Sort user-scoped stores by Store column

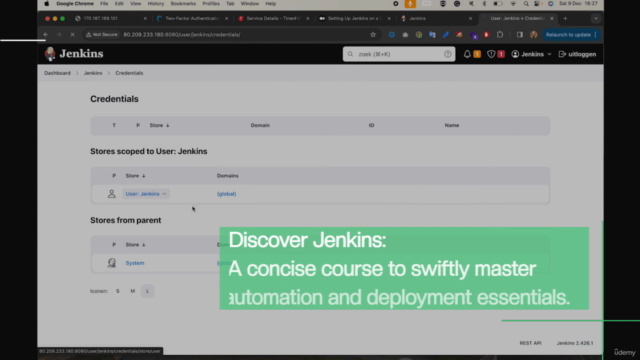(x=135, y=176)
